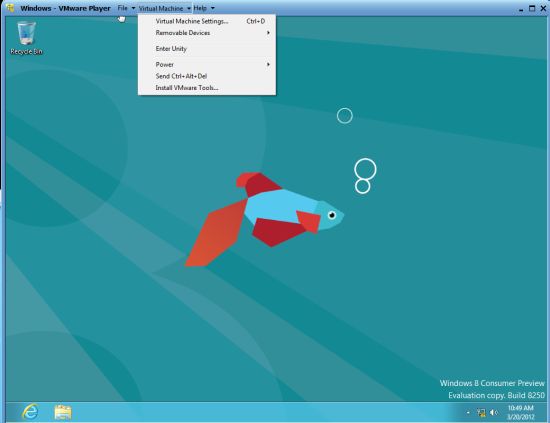Click the 3/20/2012 date in tray
550x423 pixels.
(x=521, y=417)
